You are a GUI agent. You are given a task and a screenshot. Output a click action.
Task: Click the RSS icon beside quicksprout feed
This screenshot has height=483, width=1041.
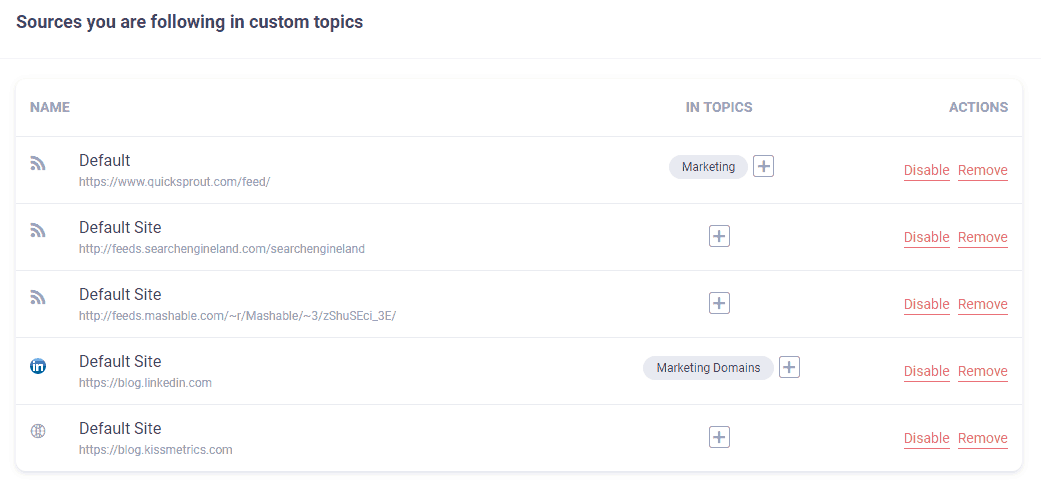[38, 164]
